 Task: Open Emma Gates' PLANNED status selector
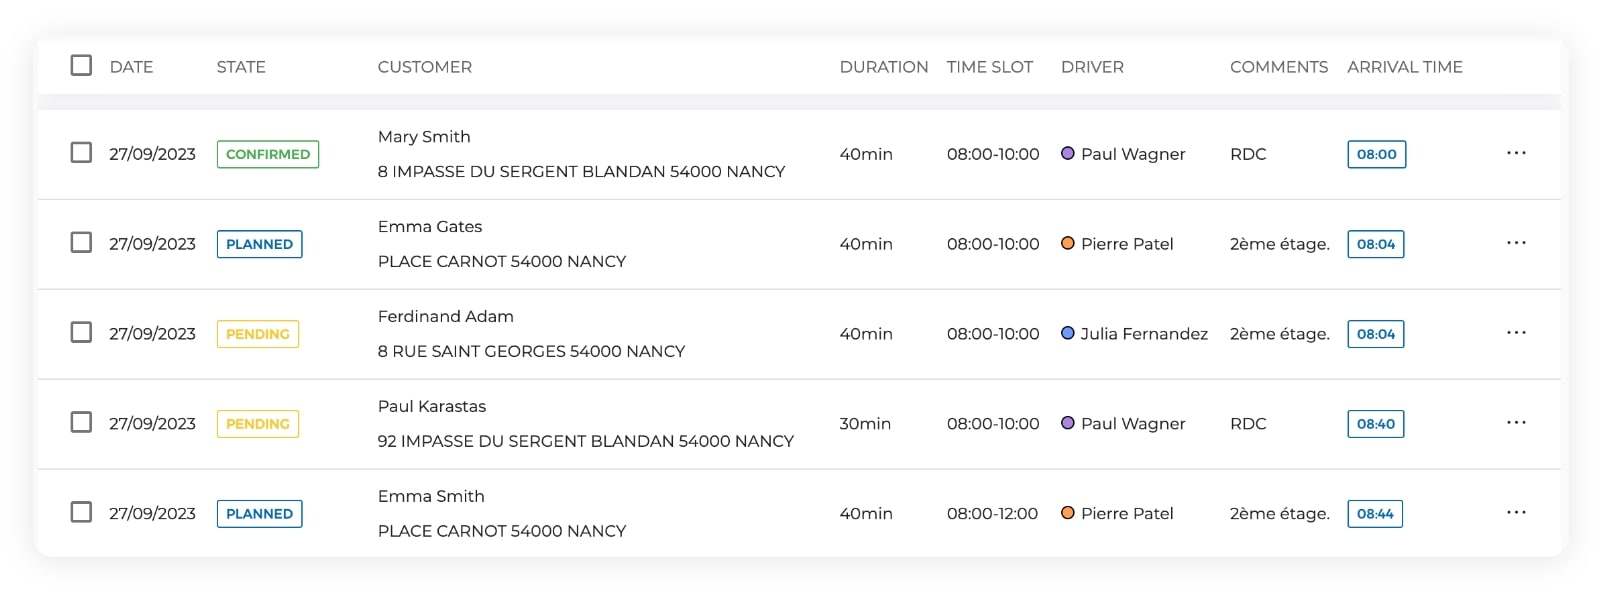(x=260, y=243)
